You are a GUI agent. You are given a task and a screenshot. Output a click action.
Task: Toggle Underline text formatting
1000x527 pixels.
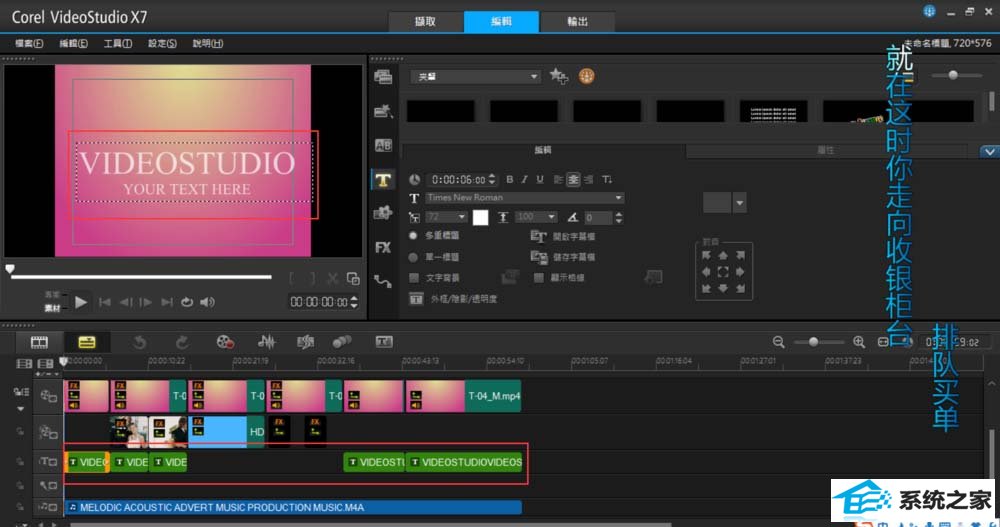tap(540, 179)
